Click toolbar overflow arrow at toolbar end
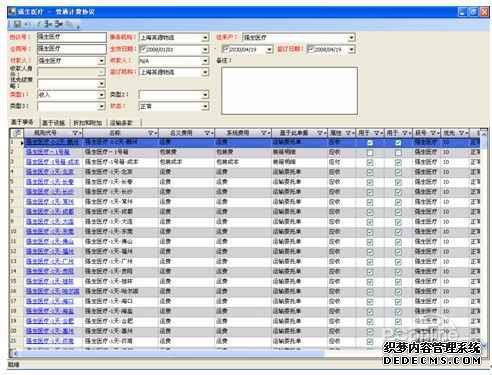This screenshot has width=492, height=375. (78, 26)
